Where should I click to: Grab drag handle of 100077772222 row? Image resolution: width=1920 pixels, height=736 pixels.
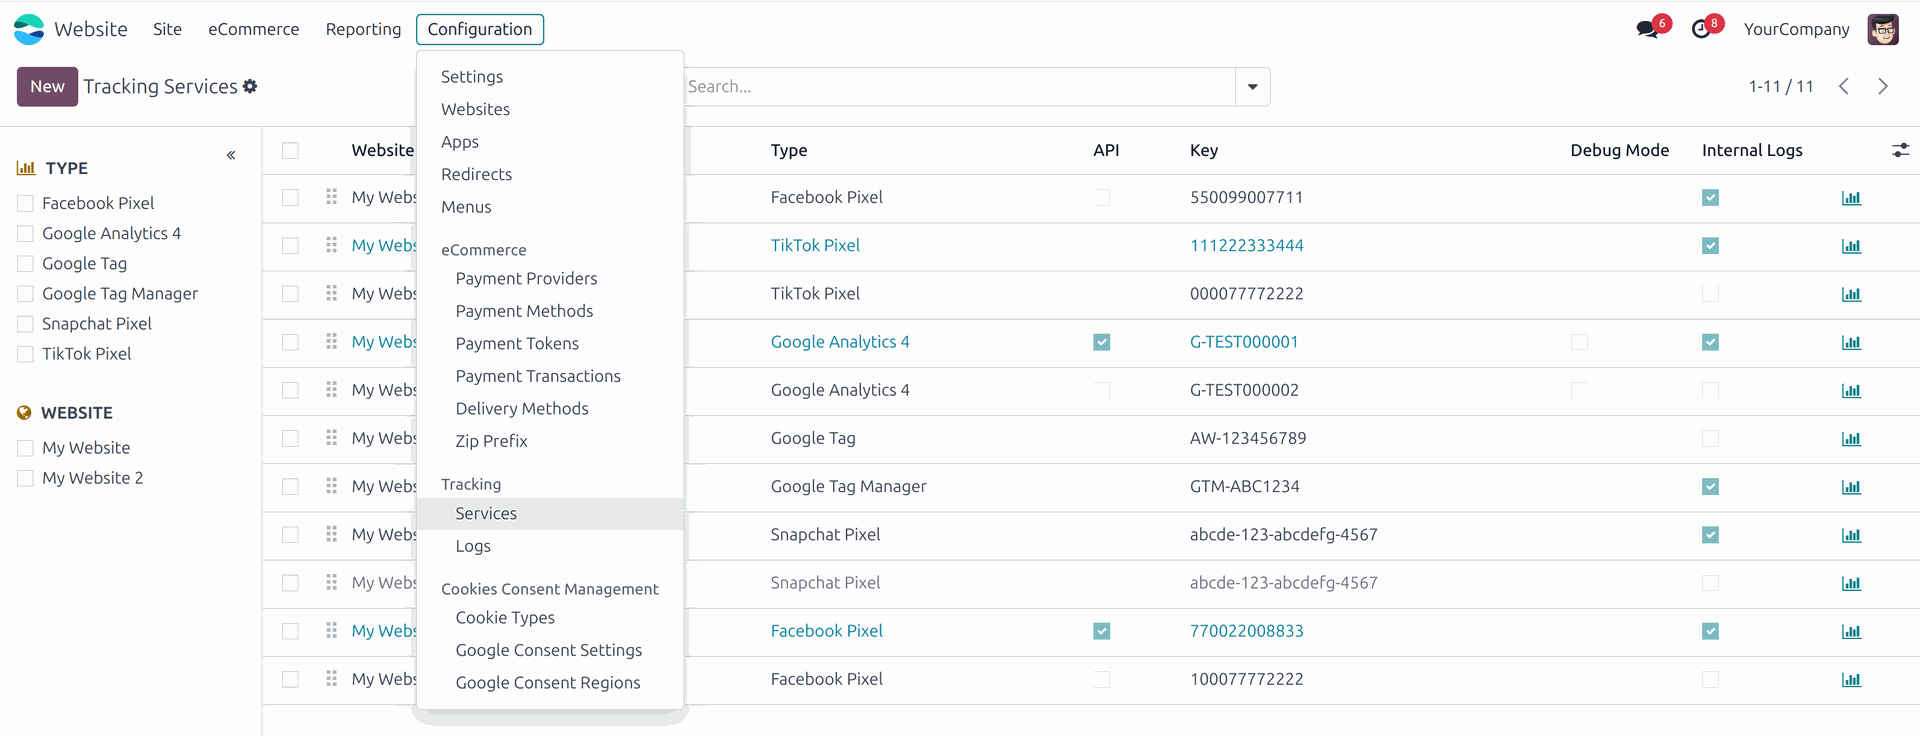point(331,679)
